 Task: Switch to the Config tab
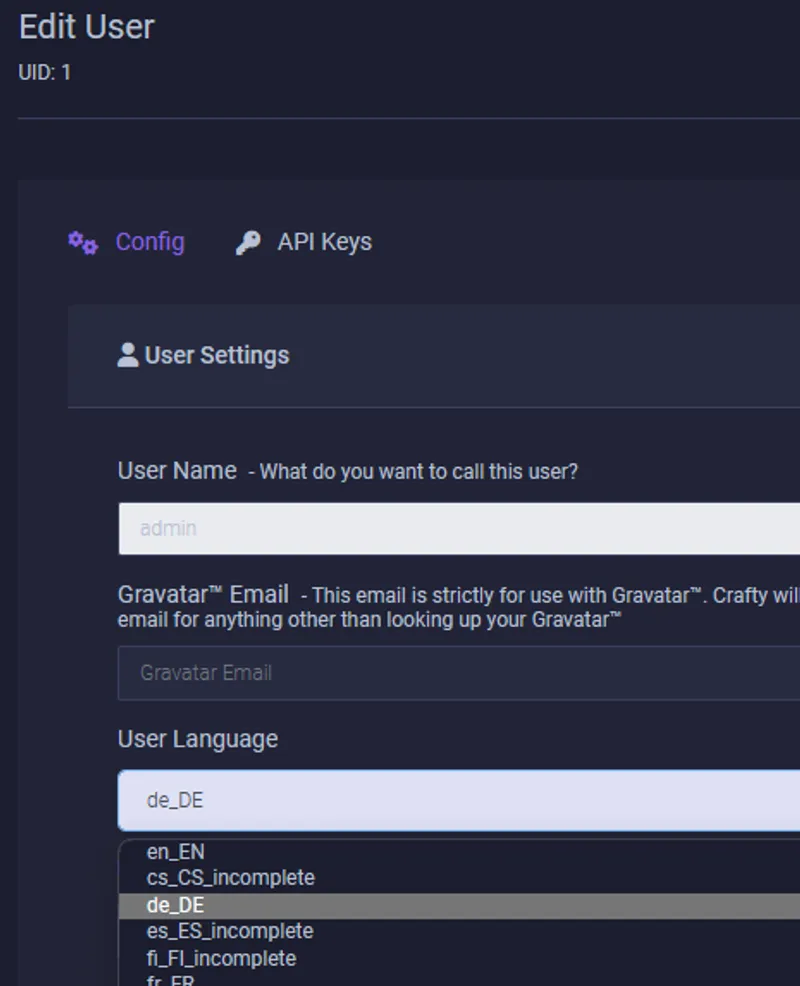149,242
